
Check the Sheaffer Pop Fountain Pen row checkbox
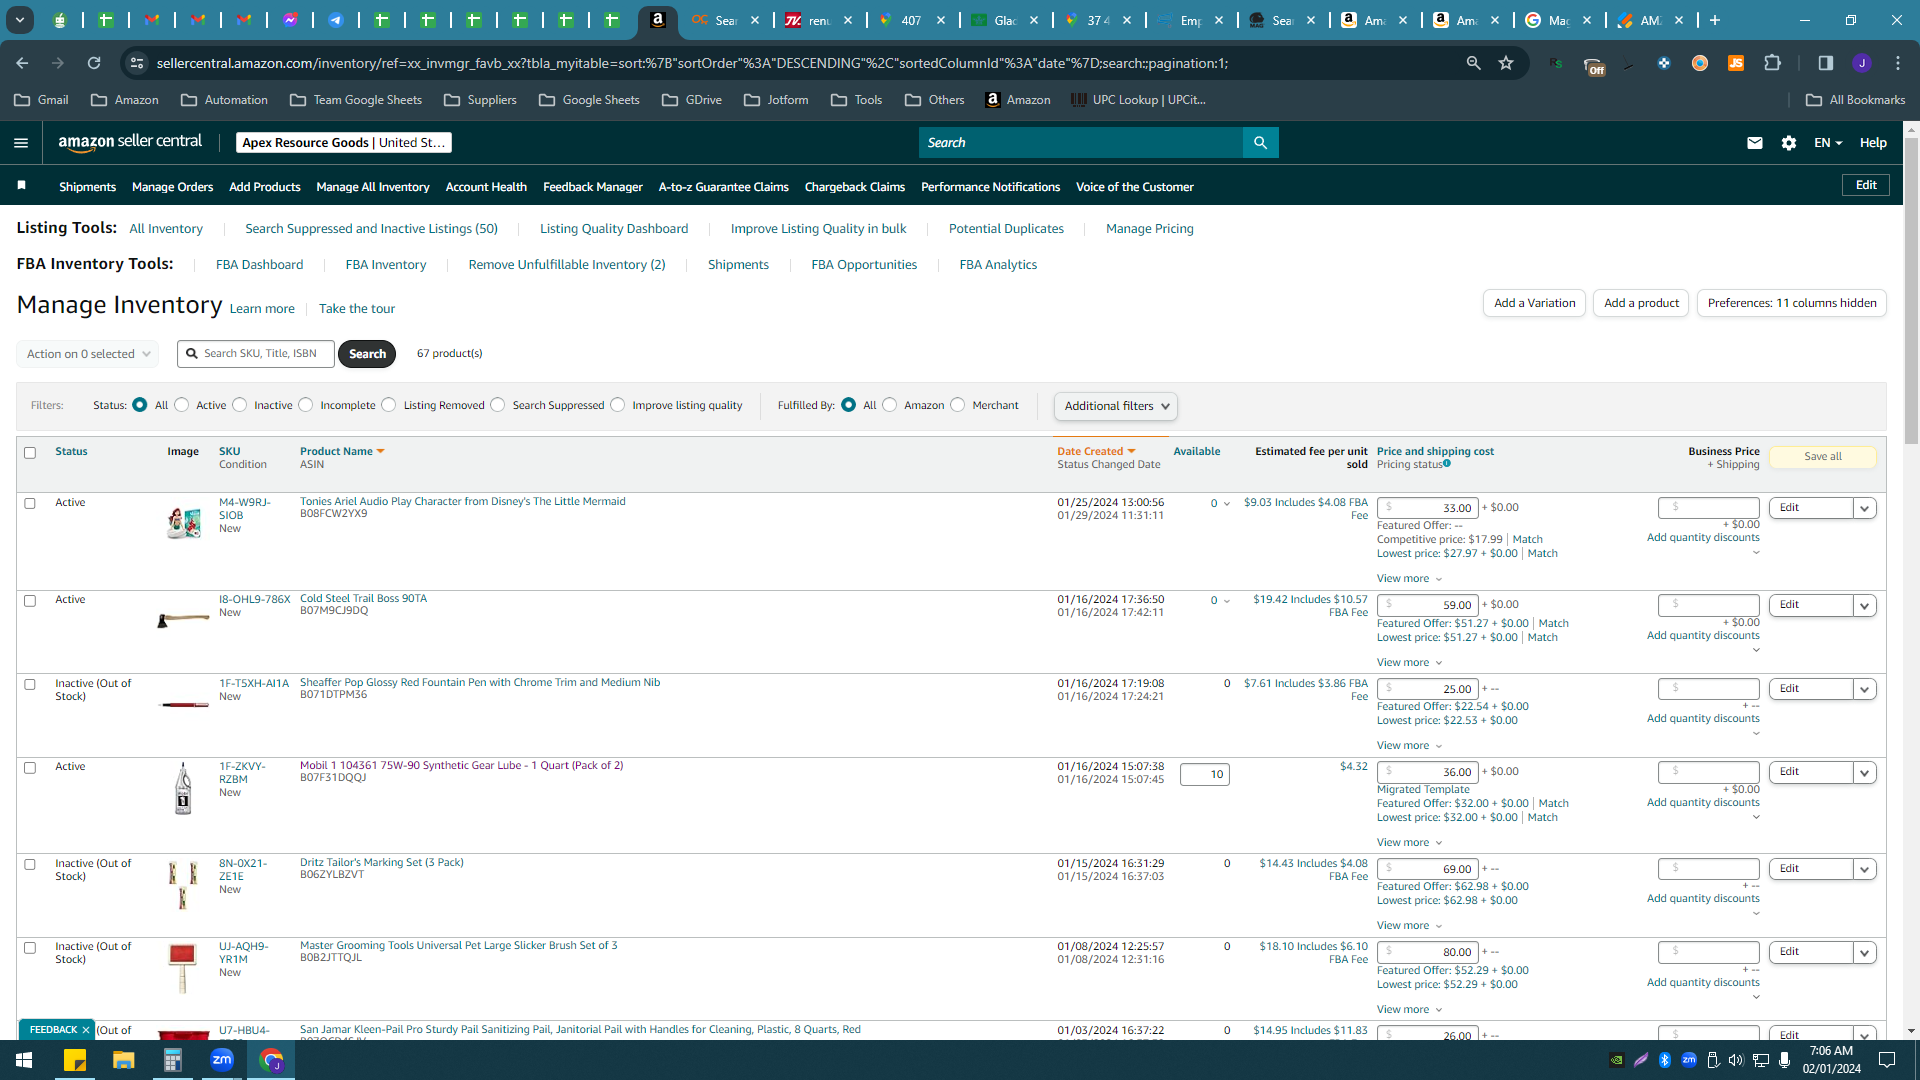(x=30, y=685)
